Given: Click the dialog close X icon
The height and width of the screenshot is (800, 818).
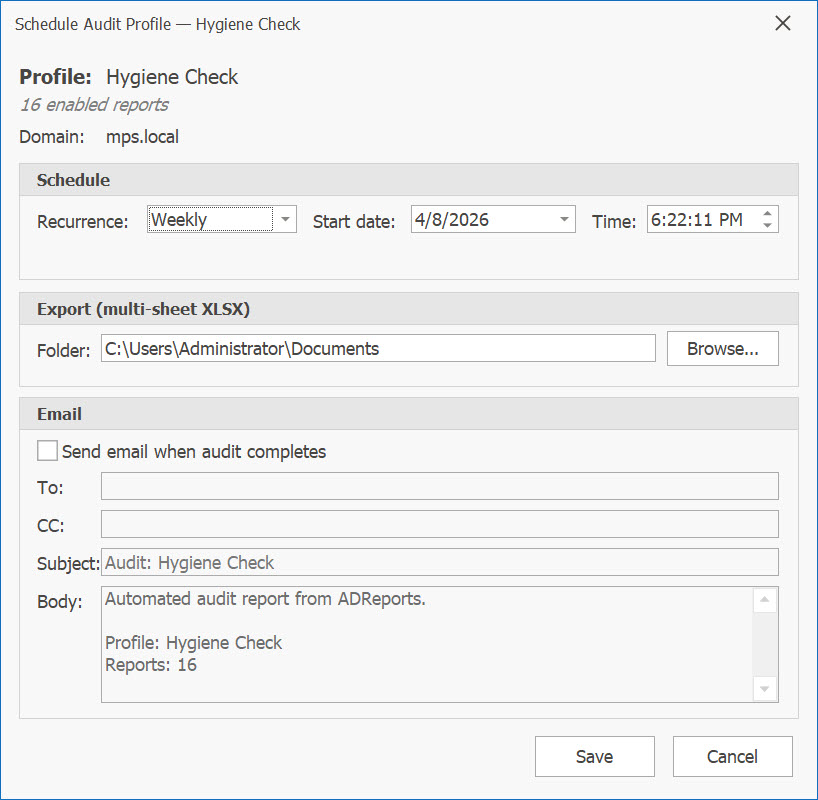Looking at the screenshot, I should pos(783,23).
